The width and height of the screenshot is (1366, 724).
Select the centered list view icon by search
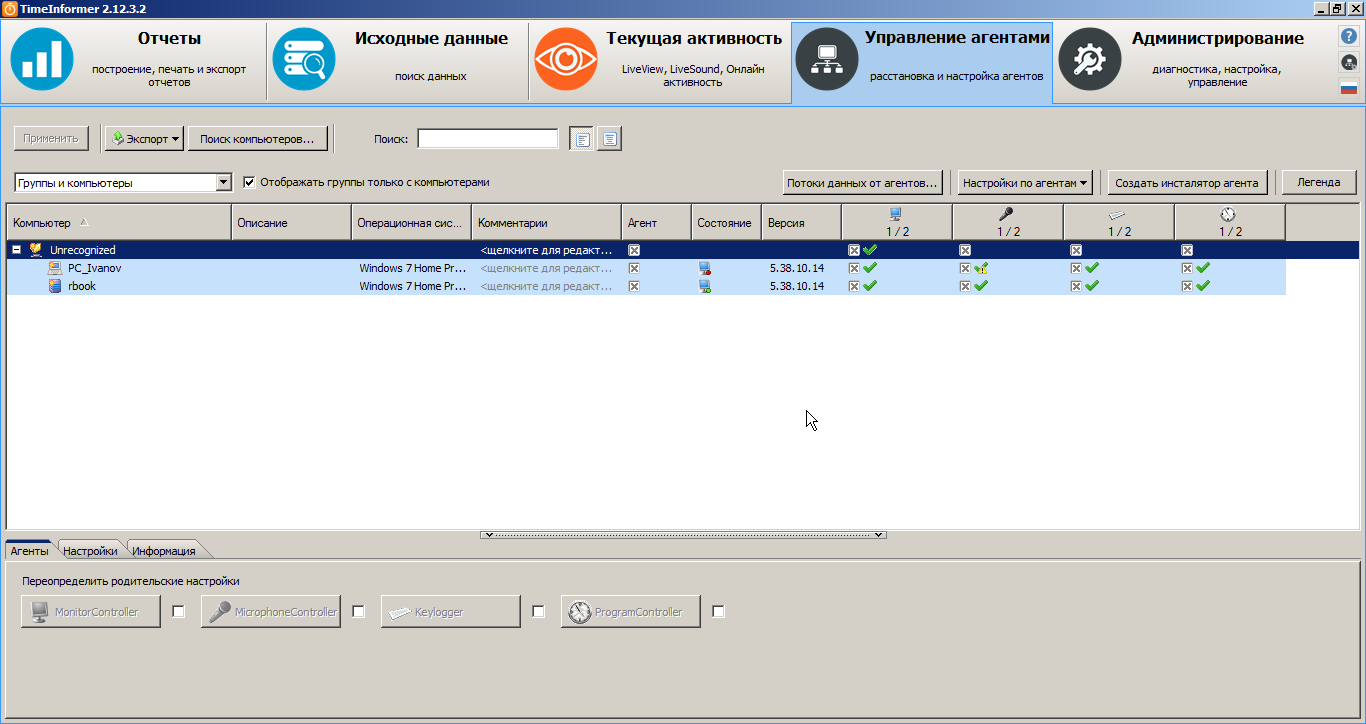pyautogui.click(x=610, y=139)
